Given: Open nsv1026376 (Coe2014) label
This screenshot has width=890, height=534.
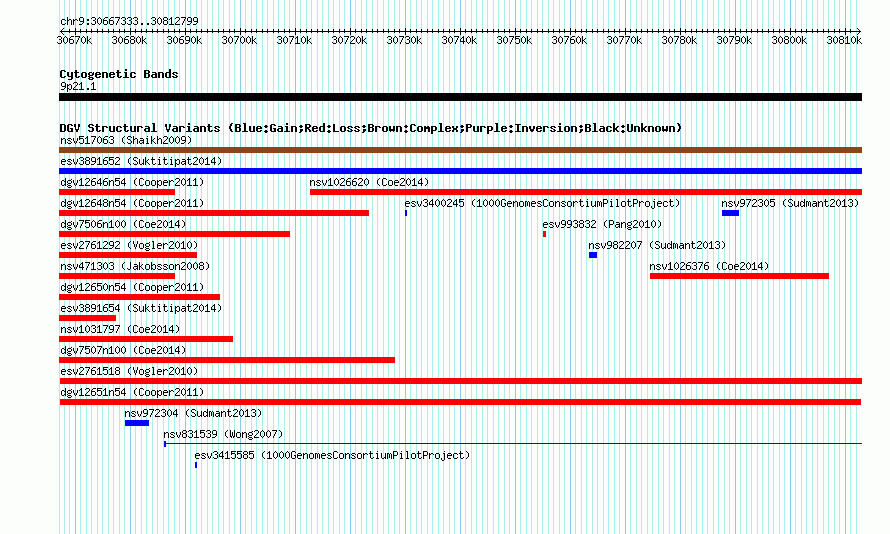Looking at the screenshot, I should [x=710, y=266].
